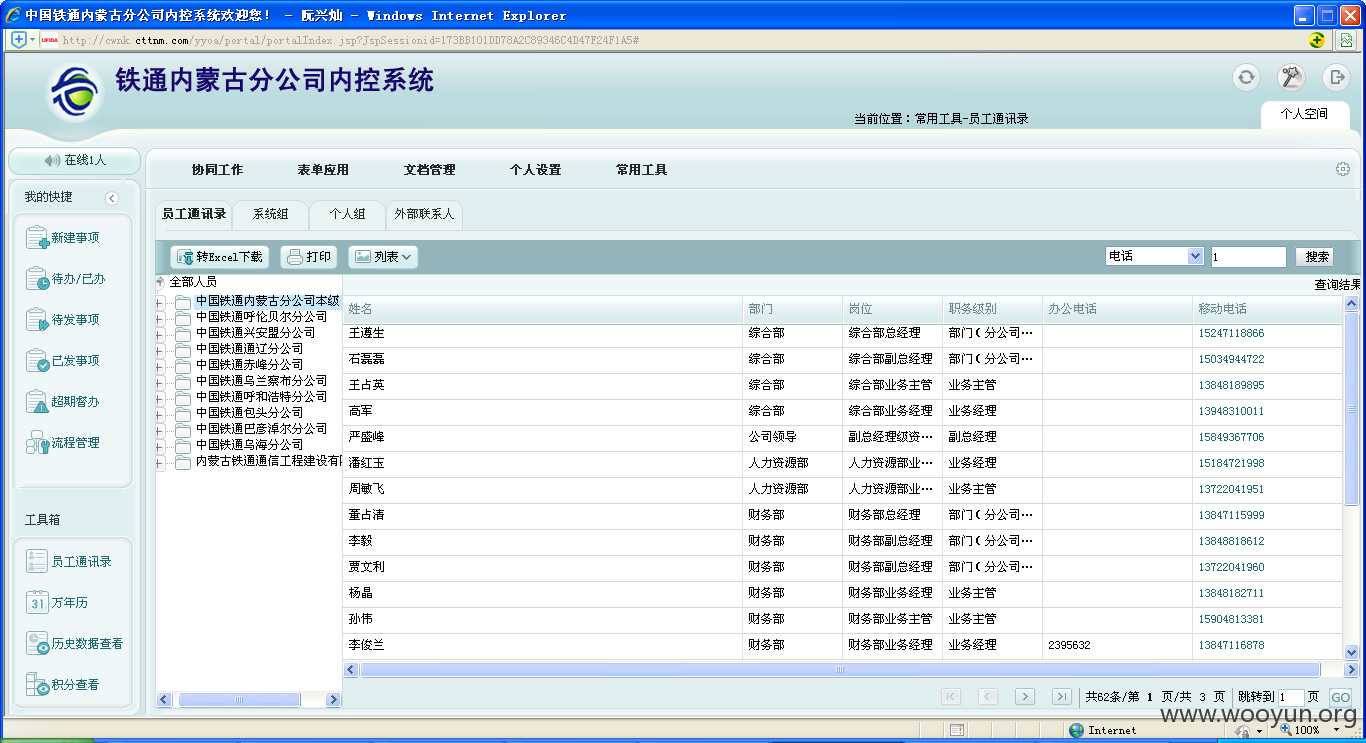Click the IE status bar zoom 100% control
1366x743 pixels.
(x=1308, y=730)
